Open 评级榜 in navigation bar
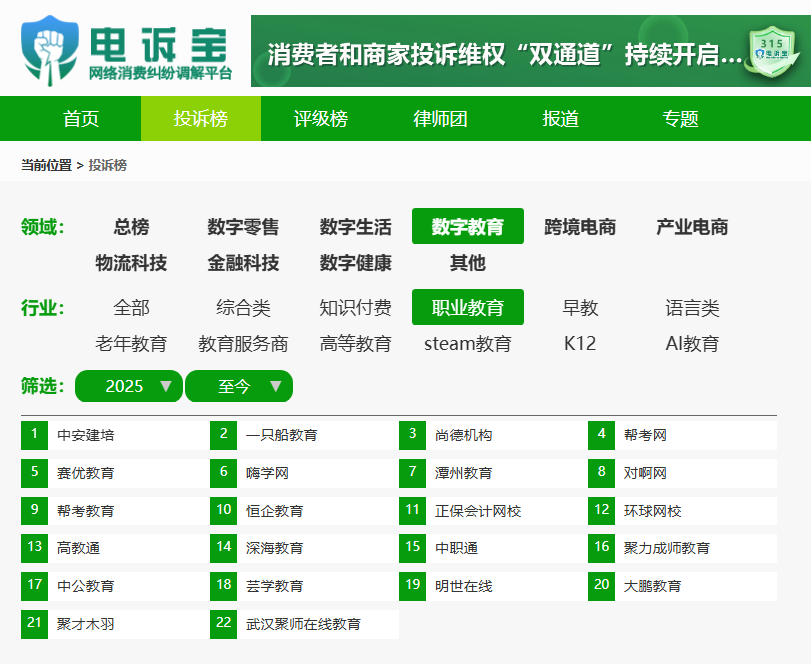 pos(321,118)
